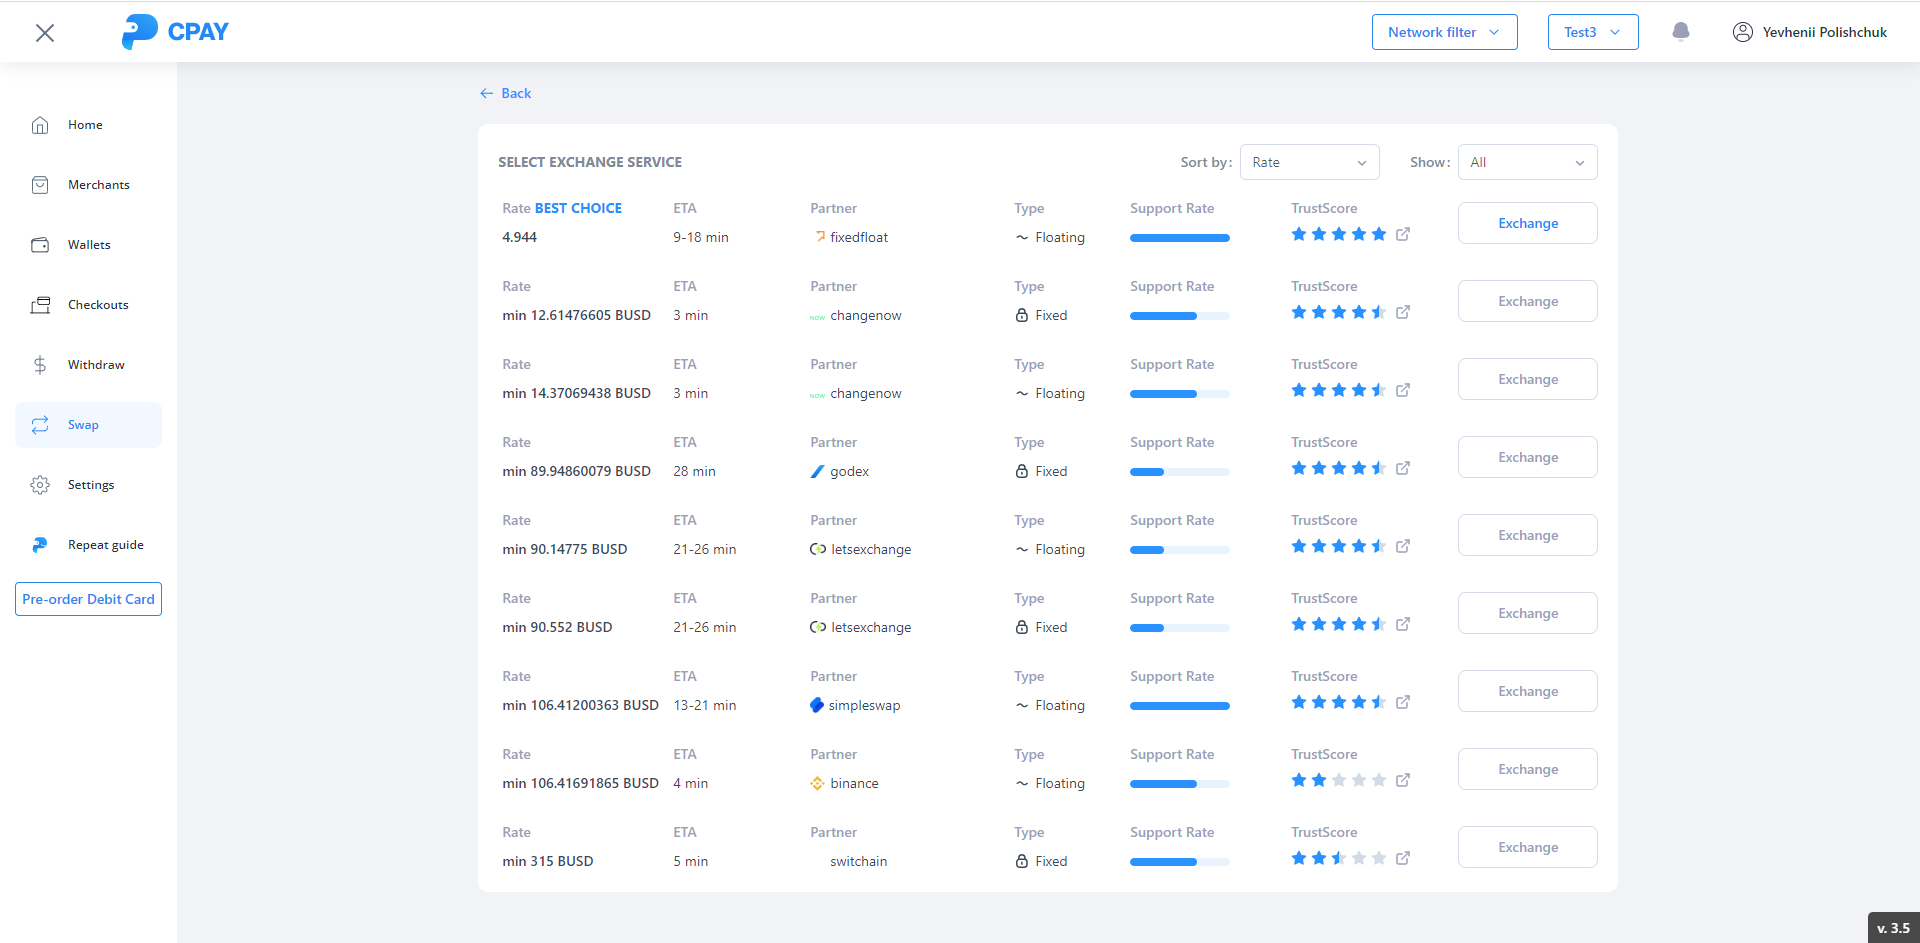Image resolution: width=1920 pixels, height=943 pixels.
Task: Click the CPAY logo
Action: point(175,32)
